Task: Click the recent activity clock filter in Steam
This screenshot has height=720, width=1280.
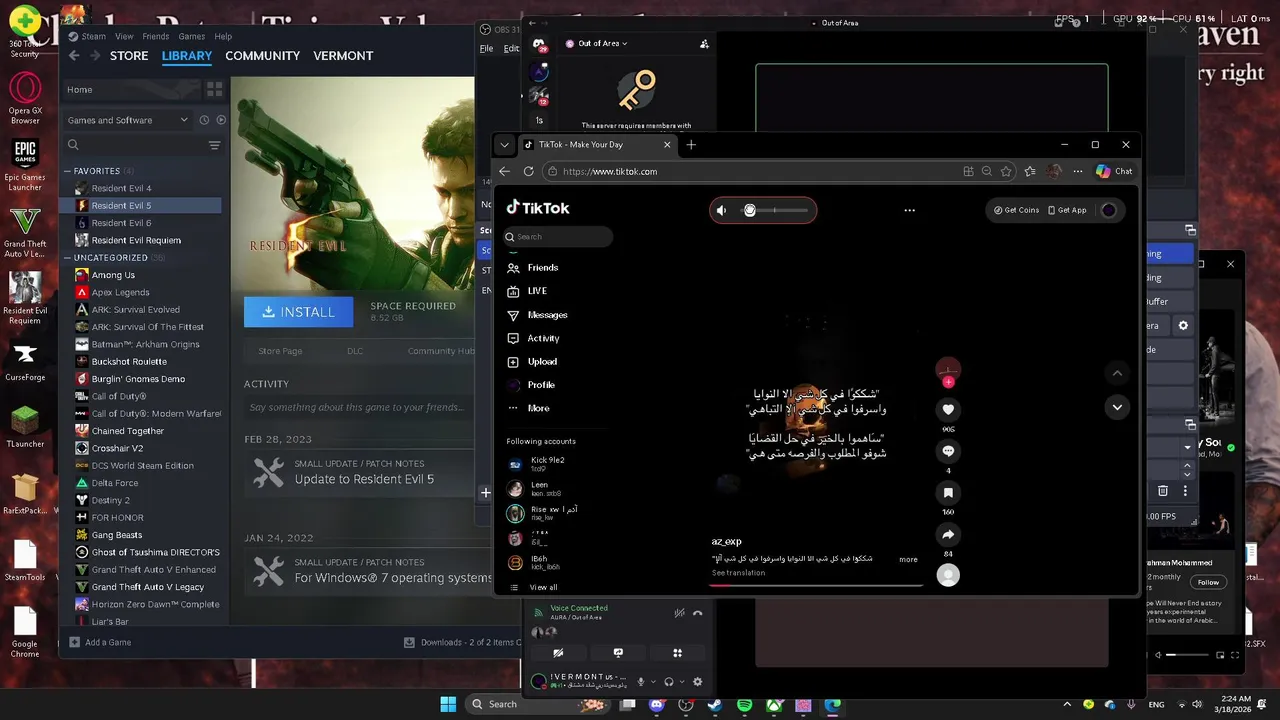Action: (204, 120)
